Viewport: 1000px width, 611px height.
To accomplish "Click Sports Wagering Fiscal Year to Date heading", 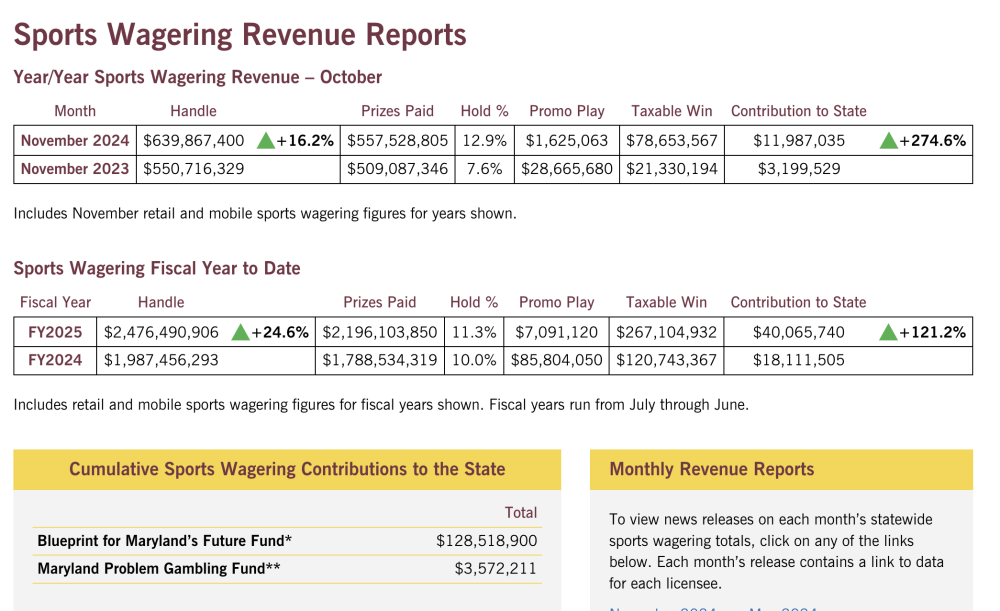I will 157,269.
